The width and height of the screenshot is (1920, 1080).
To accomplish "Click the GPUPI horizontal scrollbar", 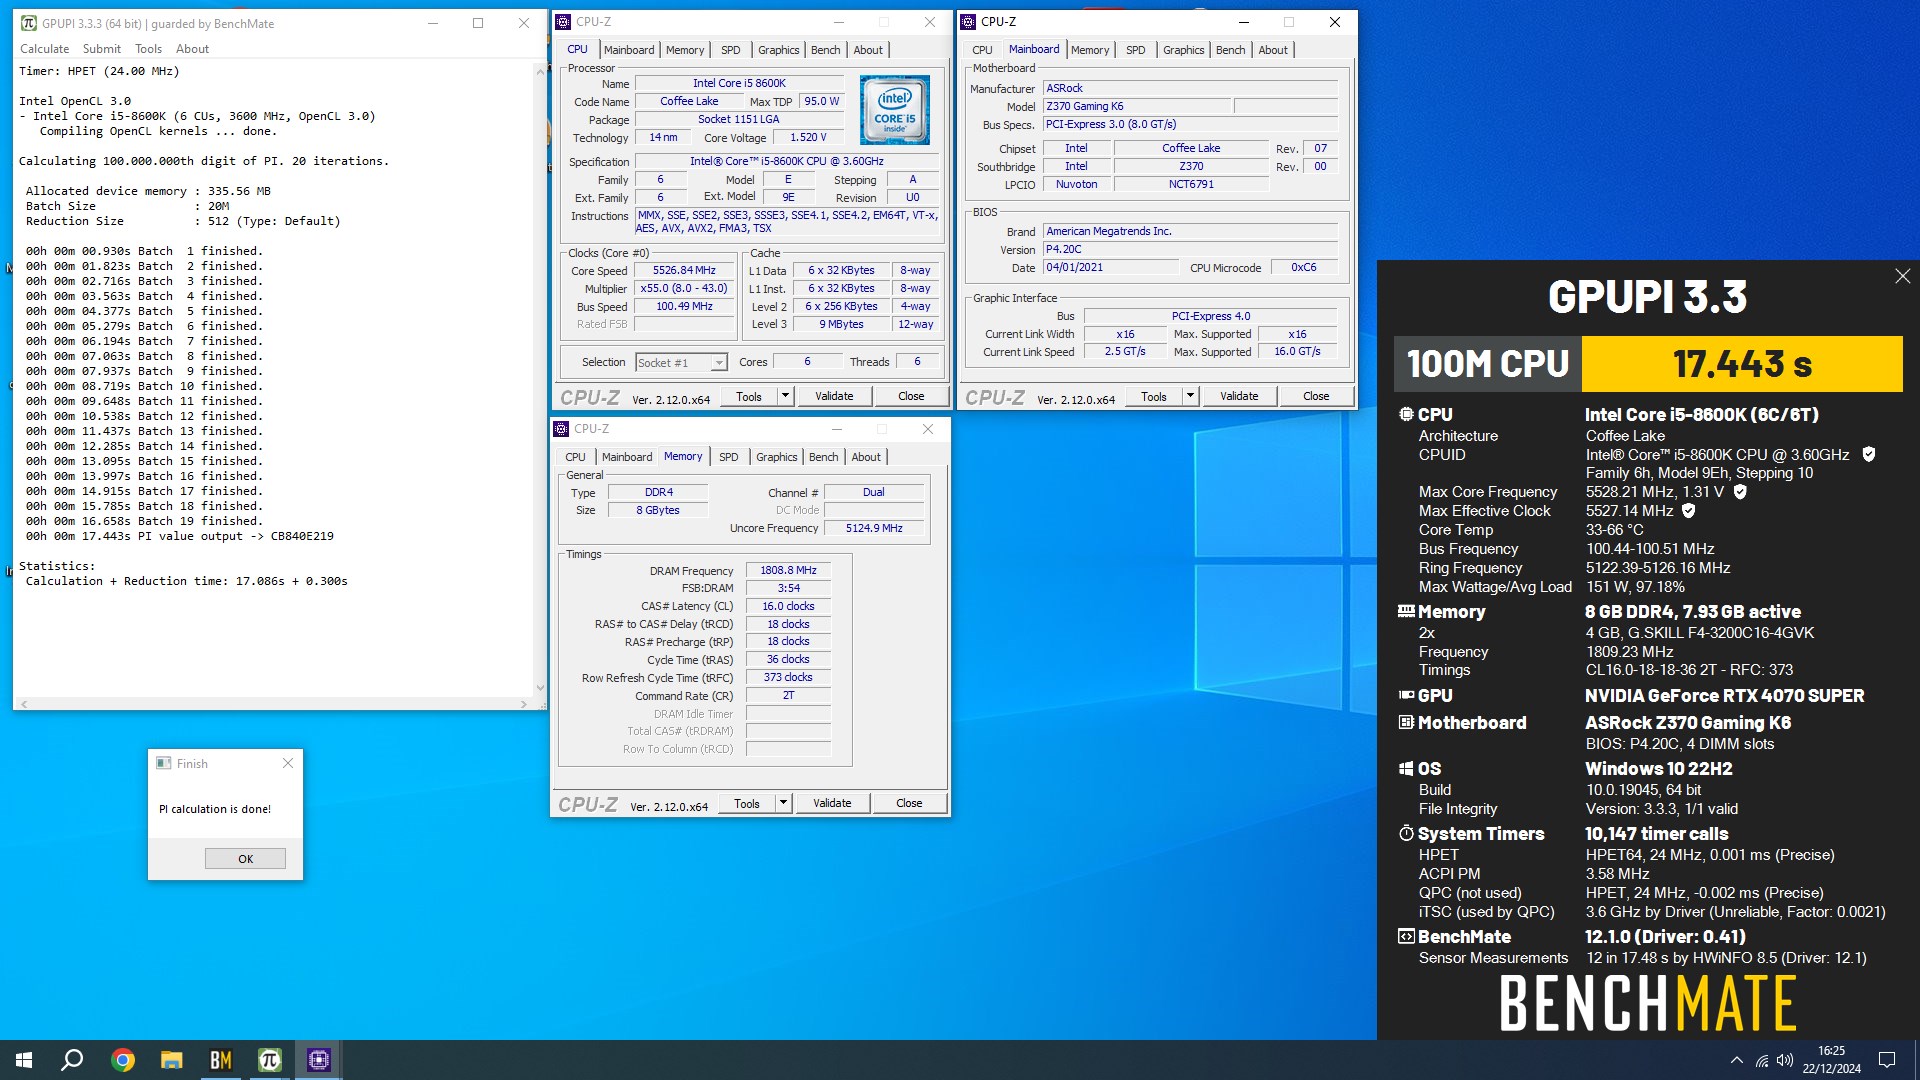I will pyautogui.click(x=274, y=704).
